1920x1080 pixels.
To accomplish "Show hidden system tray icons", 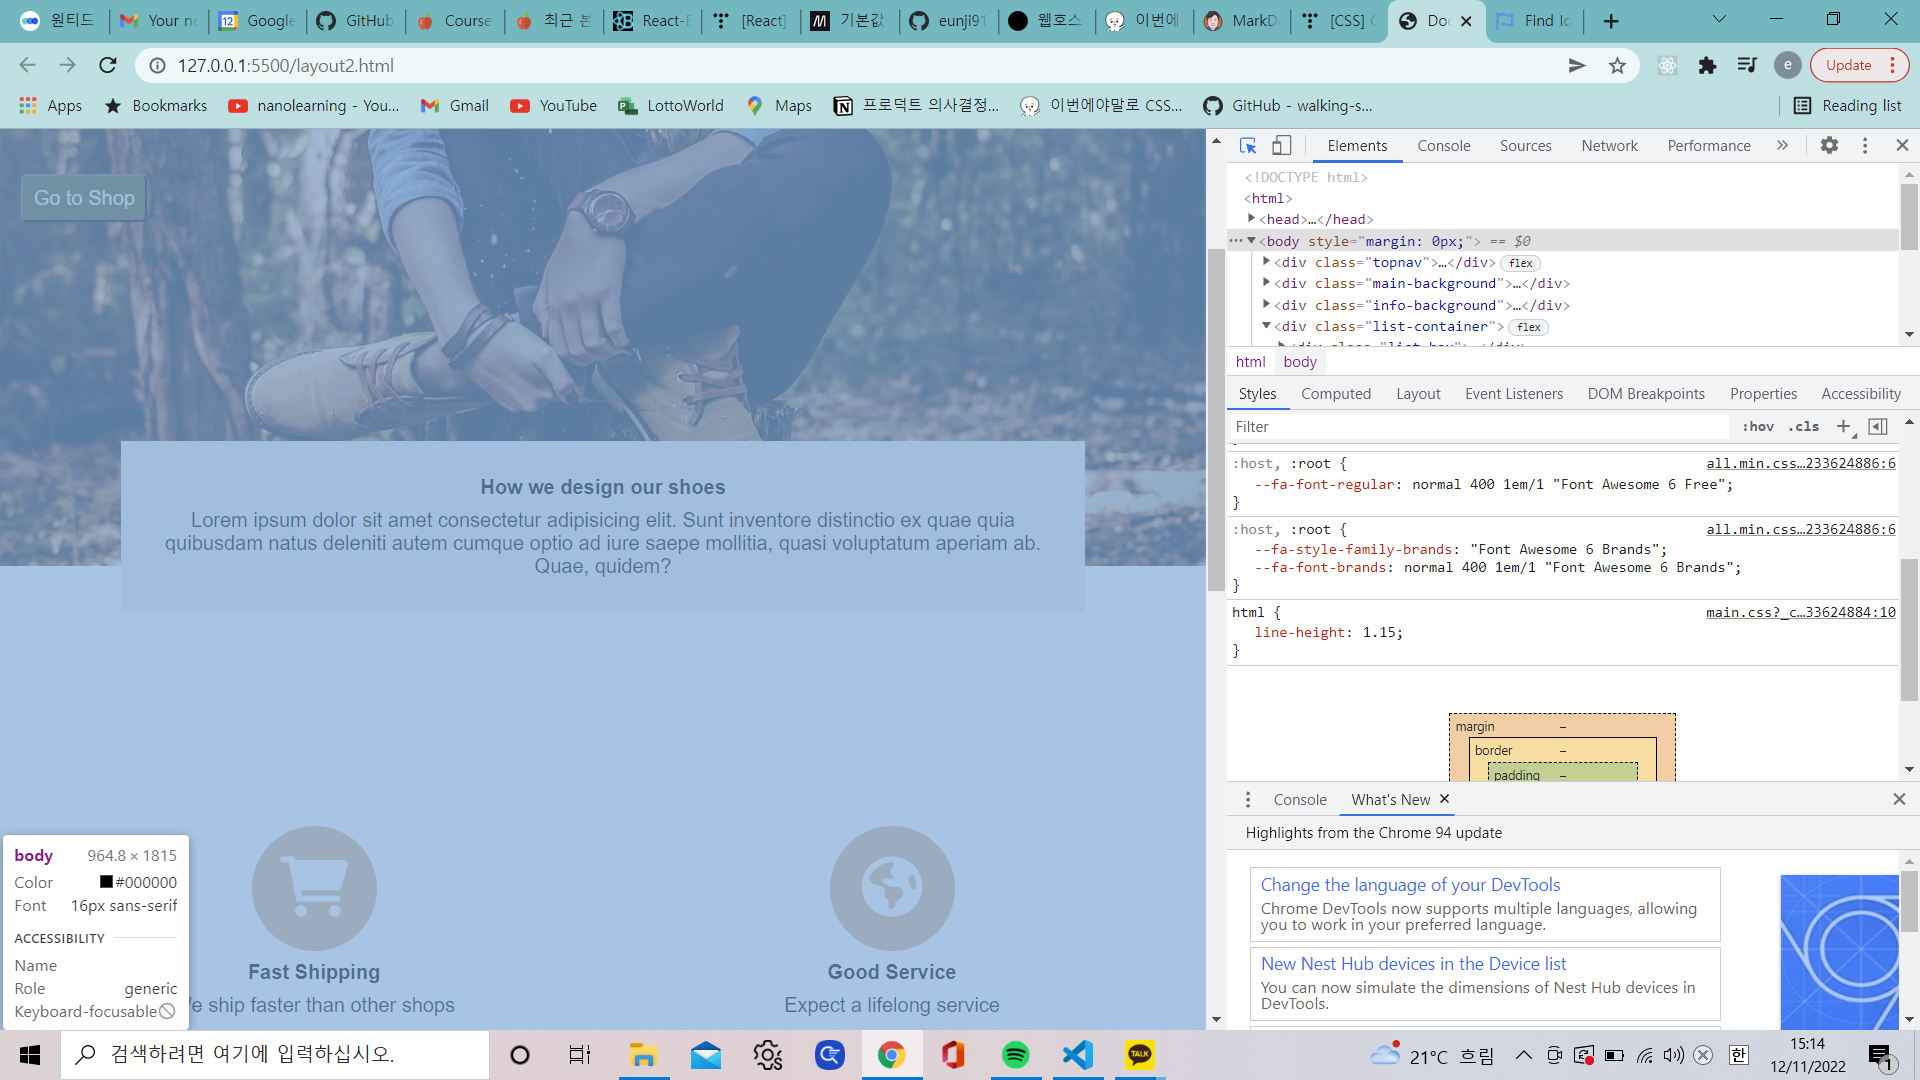I will click(x=1523, y=1055).
